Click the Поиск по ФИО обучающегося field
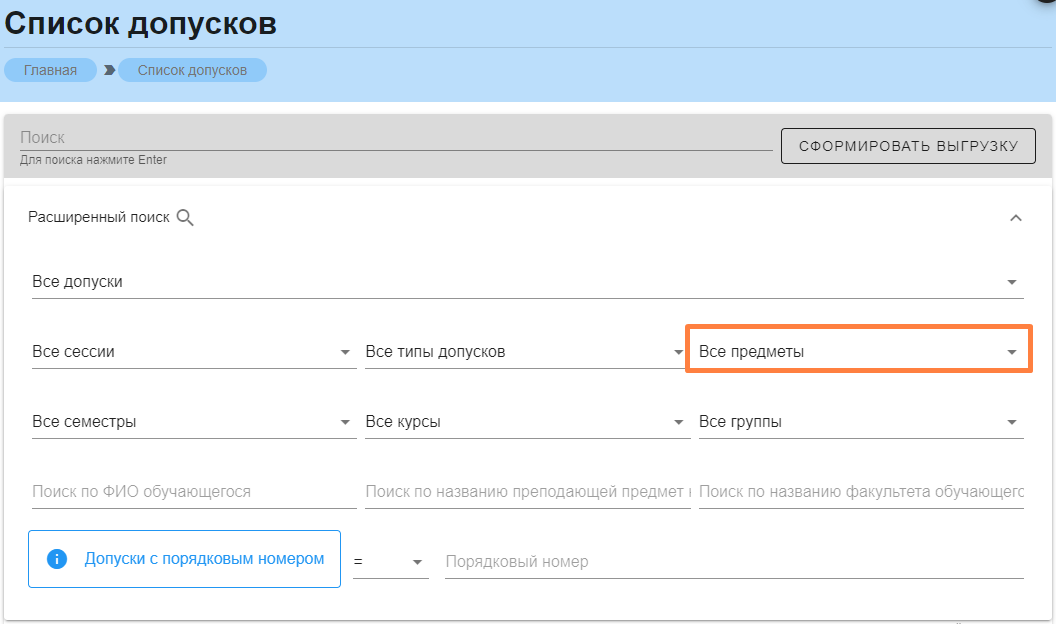Screen dimensions: 1056x624 pyautogui.click(x=193, y=492)
